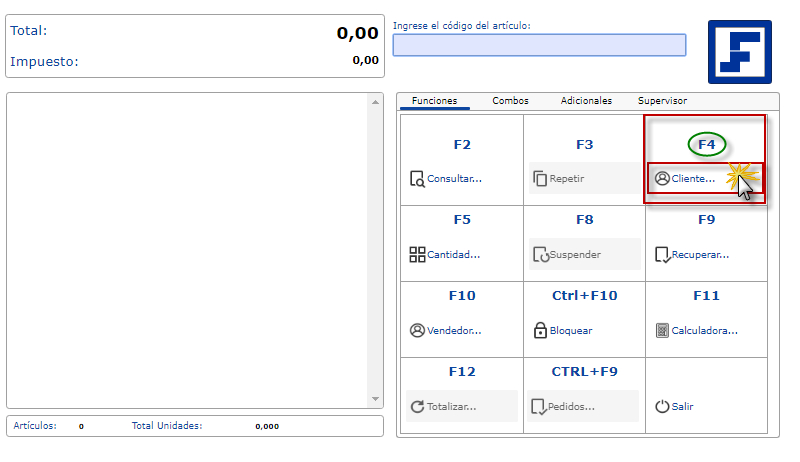The height and width of the screenshot is (462, 800).
Task: Click the Suspender icon
Action: [541, 254]
